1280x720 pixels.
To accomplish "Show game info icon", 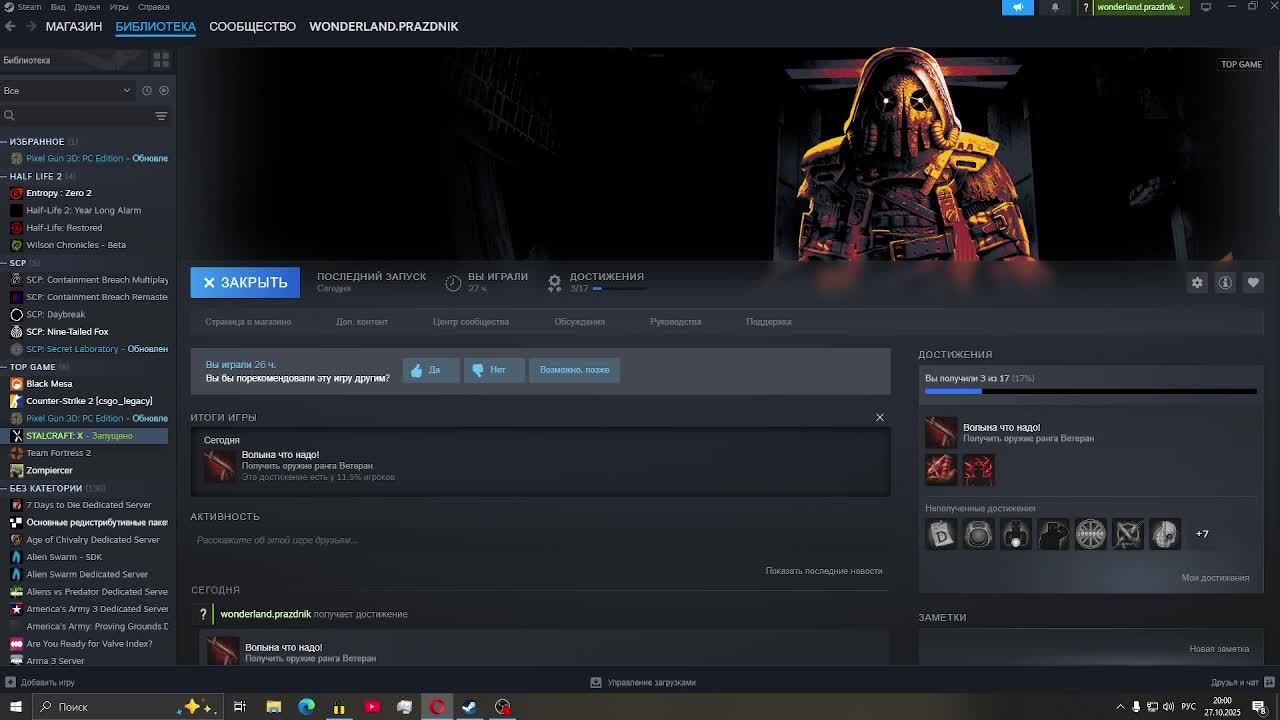I will point(1225,283).
